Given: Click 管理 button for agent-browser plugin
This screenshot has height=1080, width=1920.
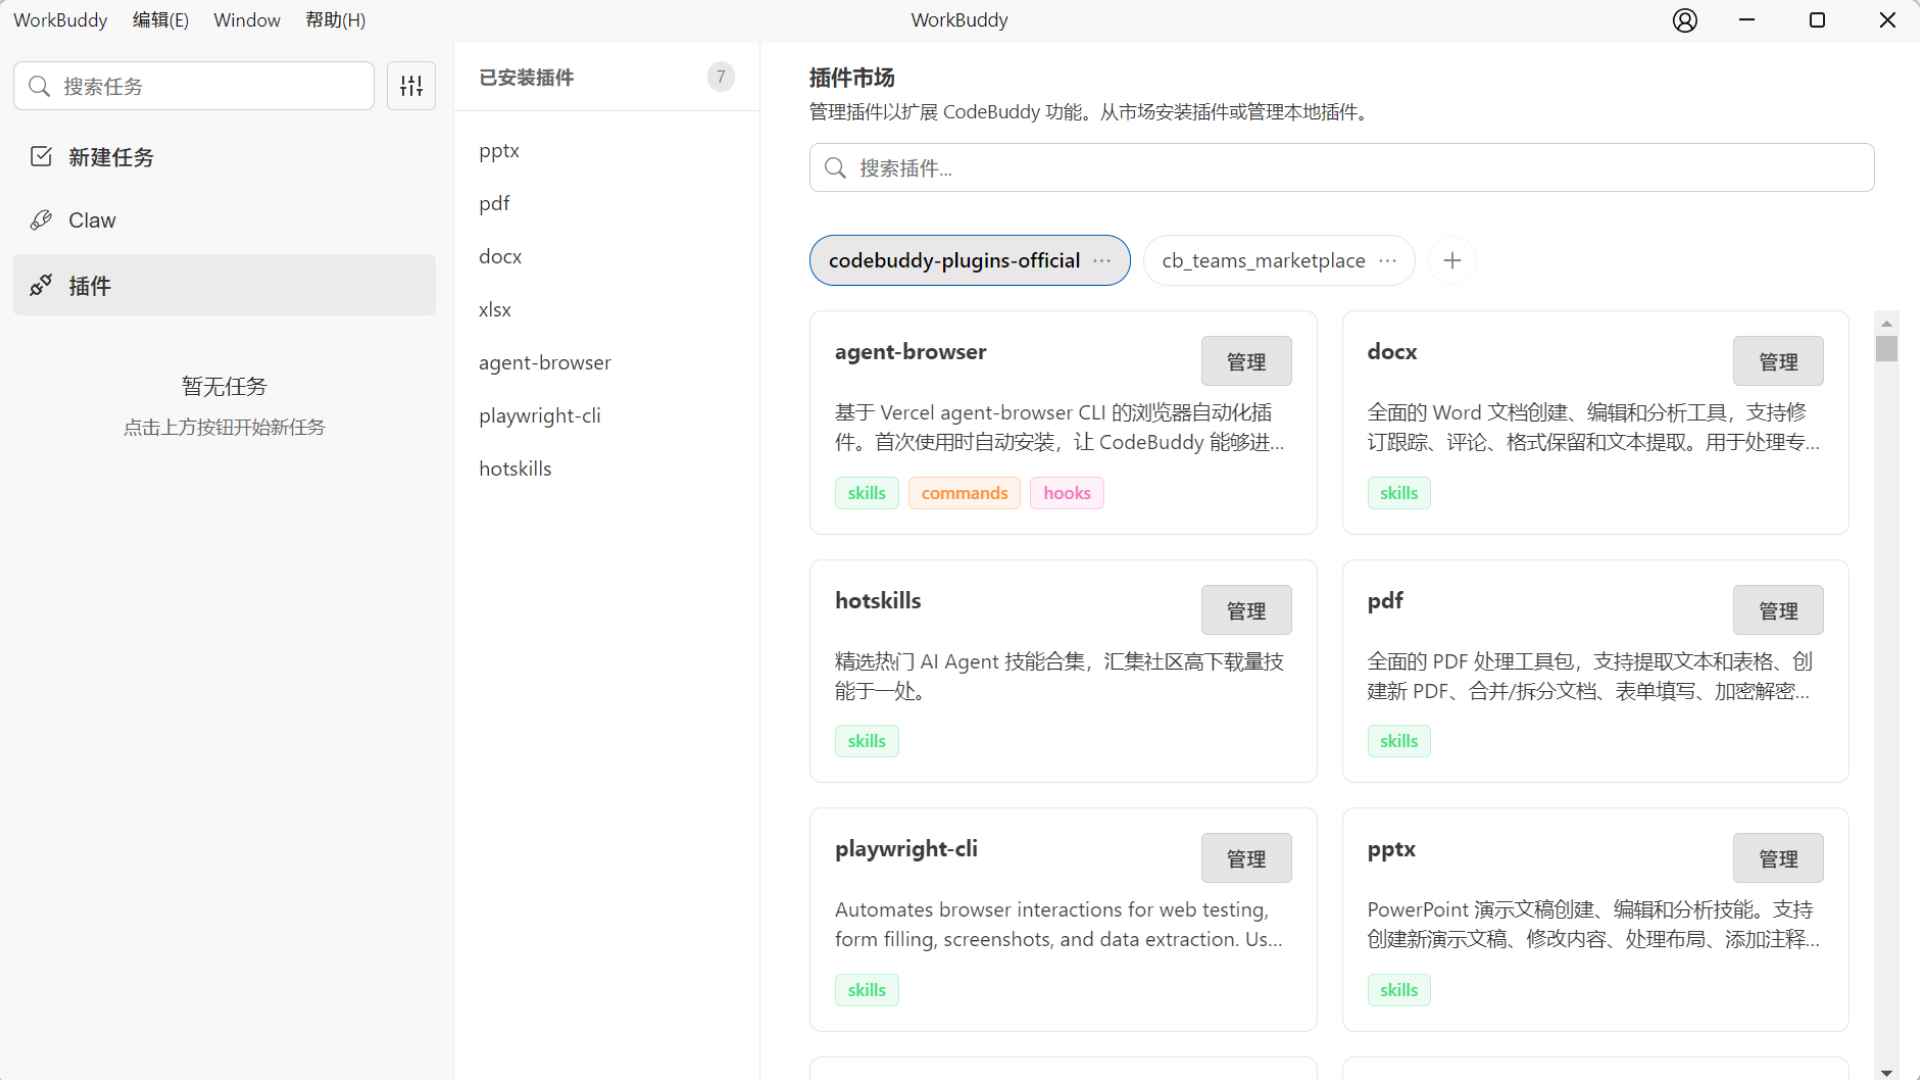Looking at the screenshot, I should pyautogui.click(x=1245, y=362).
